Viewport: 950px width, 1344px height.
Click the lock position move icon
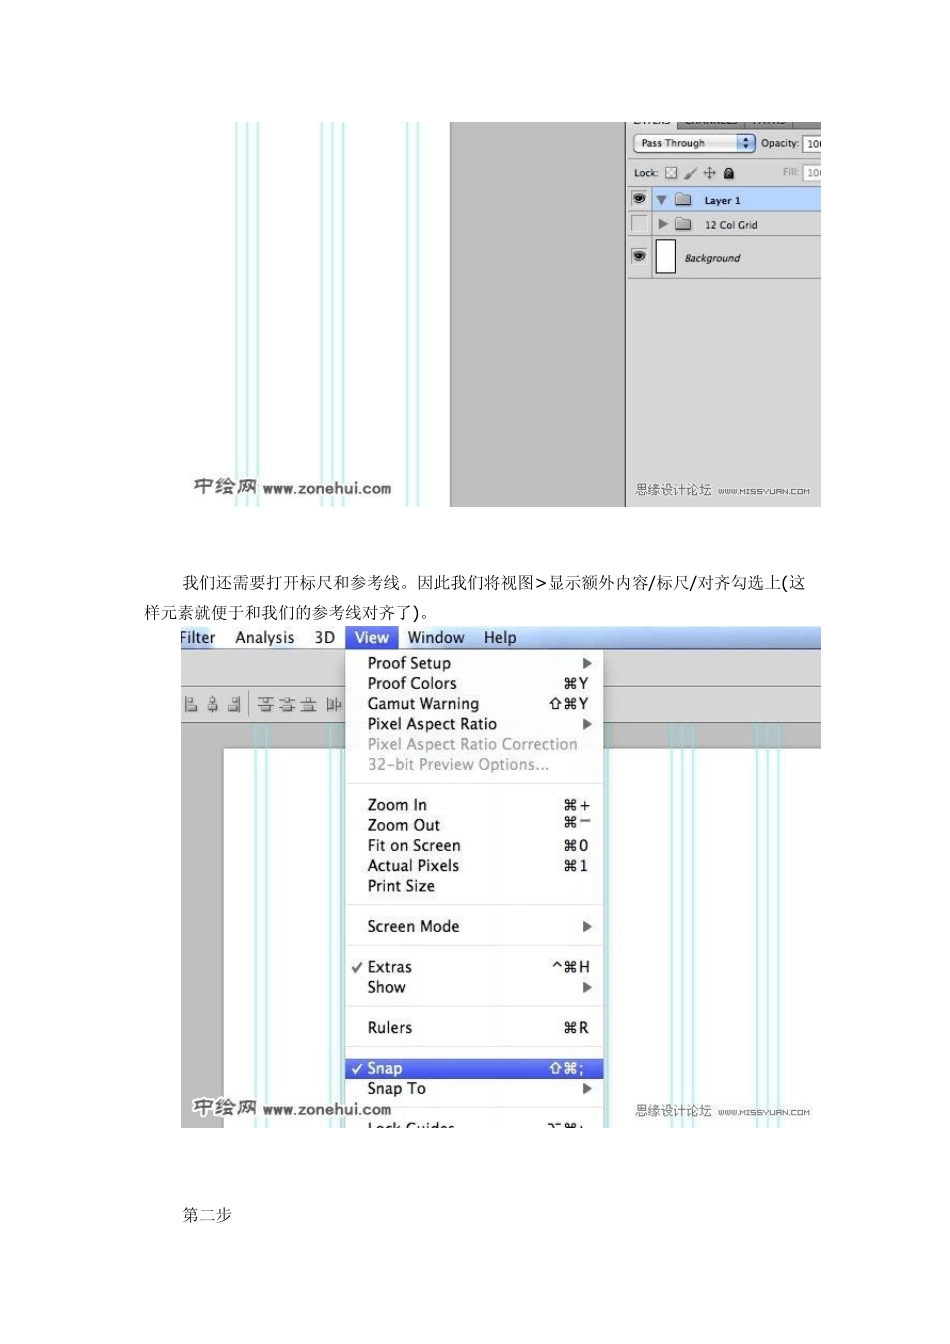[710, 173]
